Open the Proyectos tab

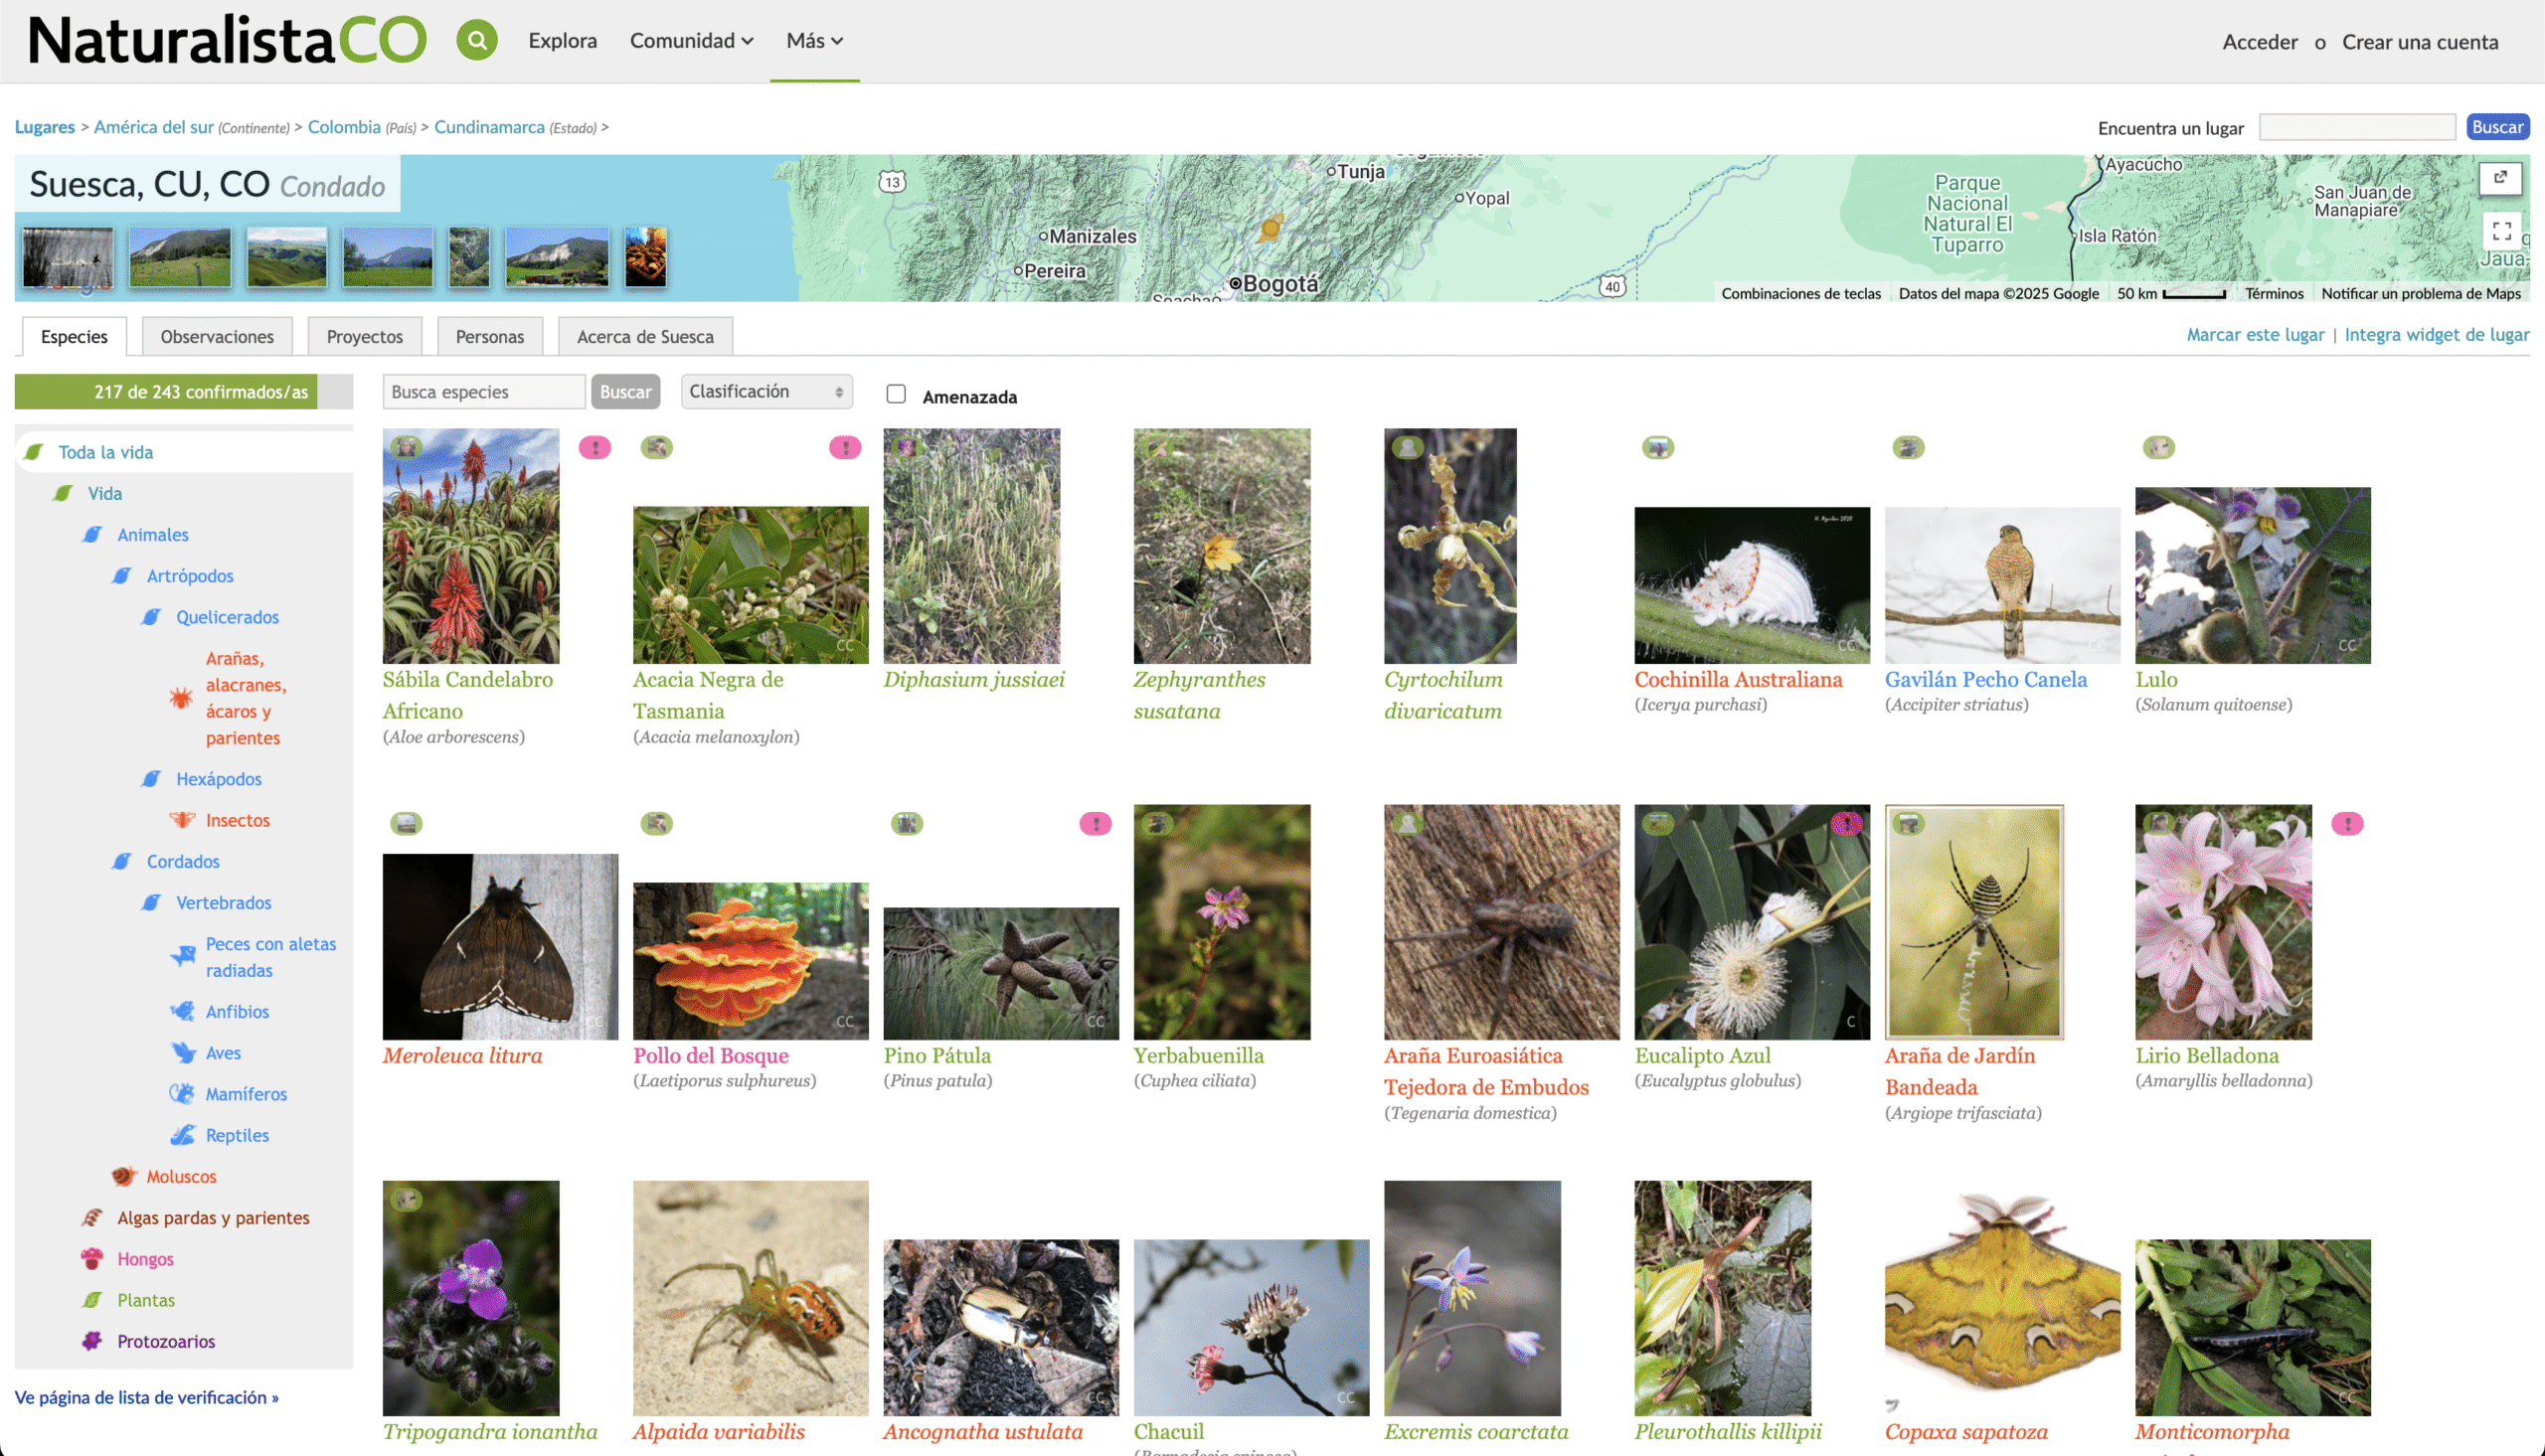click(364, 337)
